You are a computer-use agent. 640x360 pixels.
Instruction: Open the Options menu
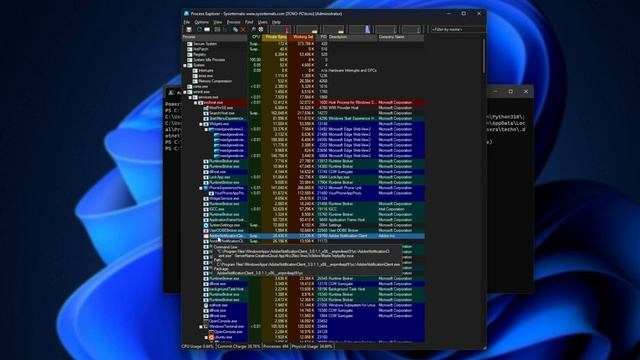(x=201, y=22)
